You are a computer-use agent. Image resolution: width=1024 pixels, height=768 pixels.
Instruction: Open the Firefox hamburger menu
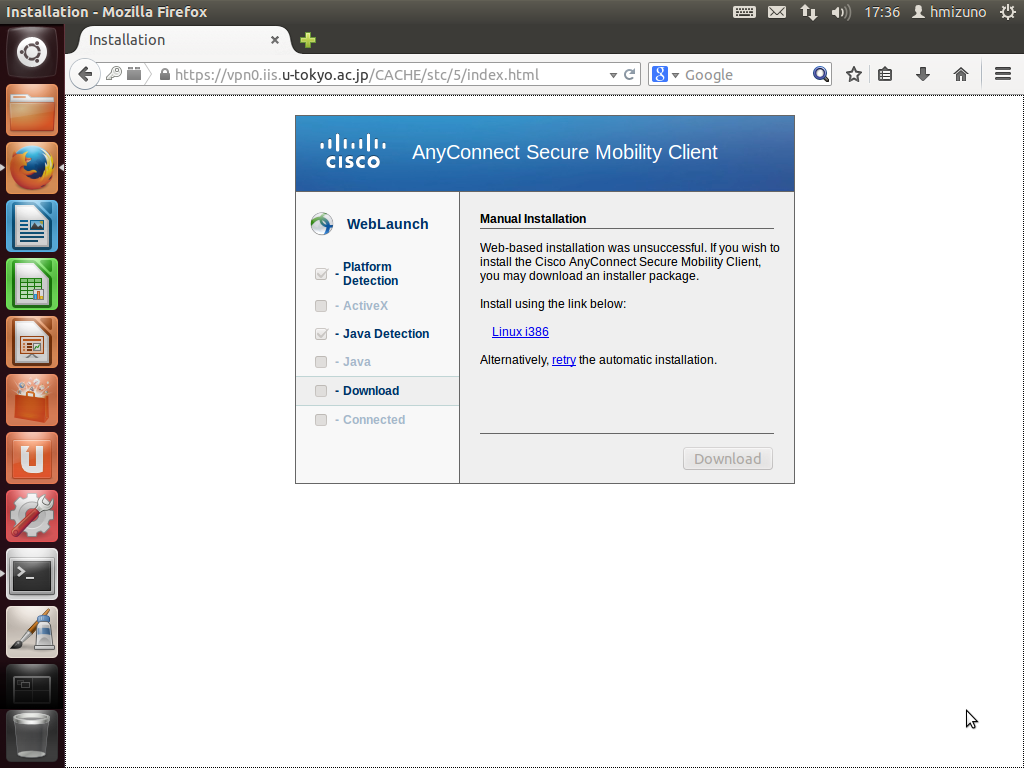coord(1002,74)
